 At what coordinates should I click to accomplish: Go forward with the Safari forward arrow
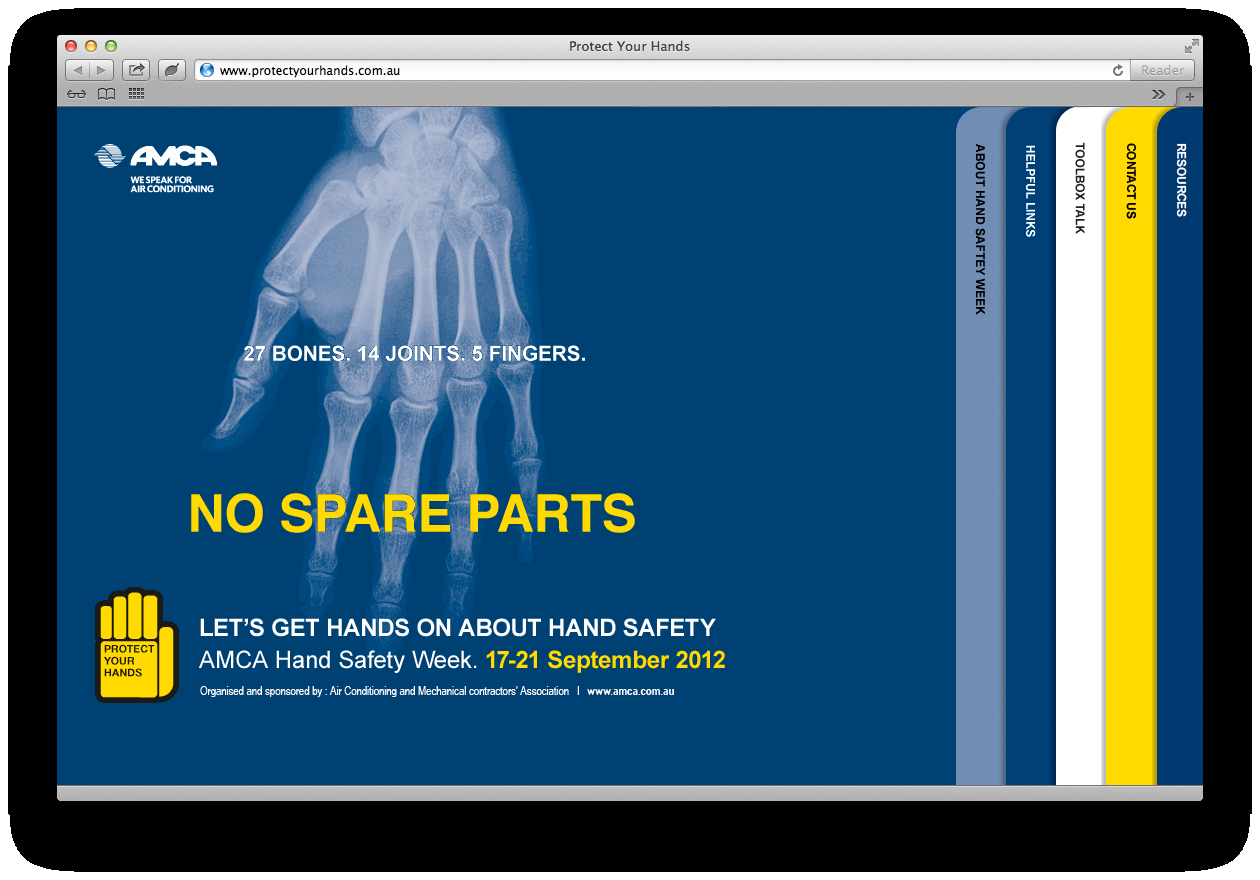point(102,70)
